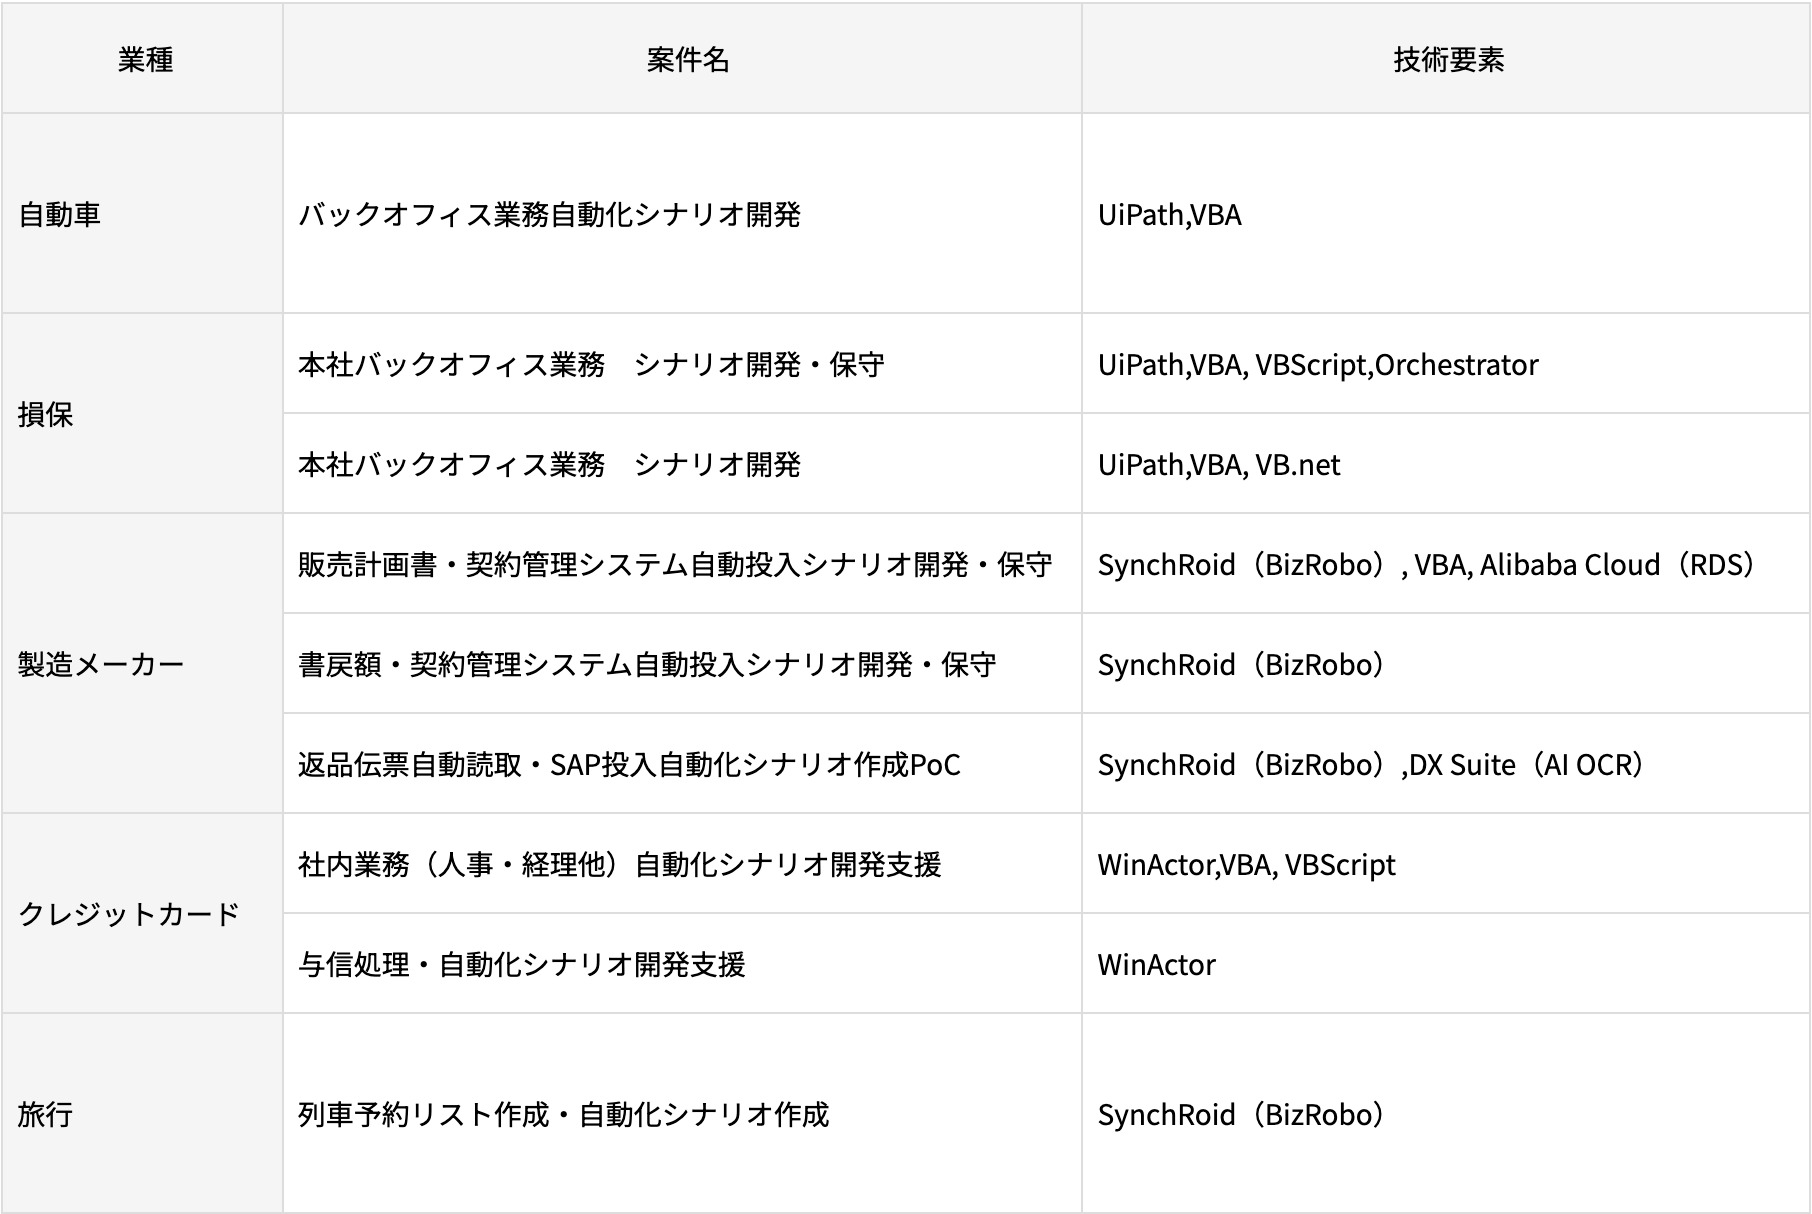Click the 販売計画書・契約管理システム project text
Viewport: 1812px width, 1214px height.
click(674, 565)
